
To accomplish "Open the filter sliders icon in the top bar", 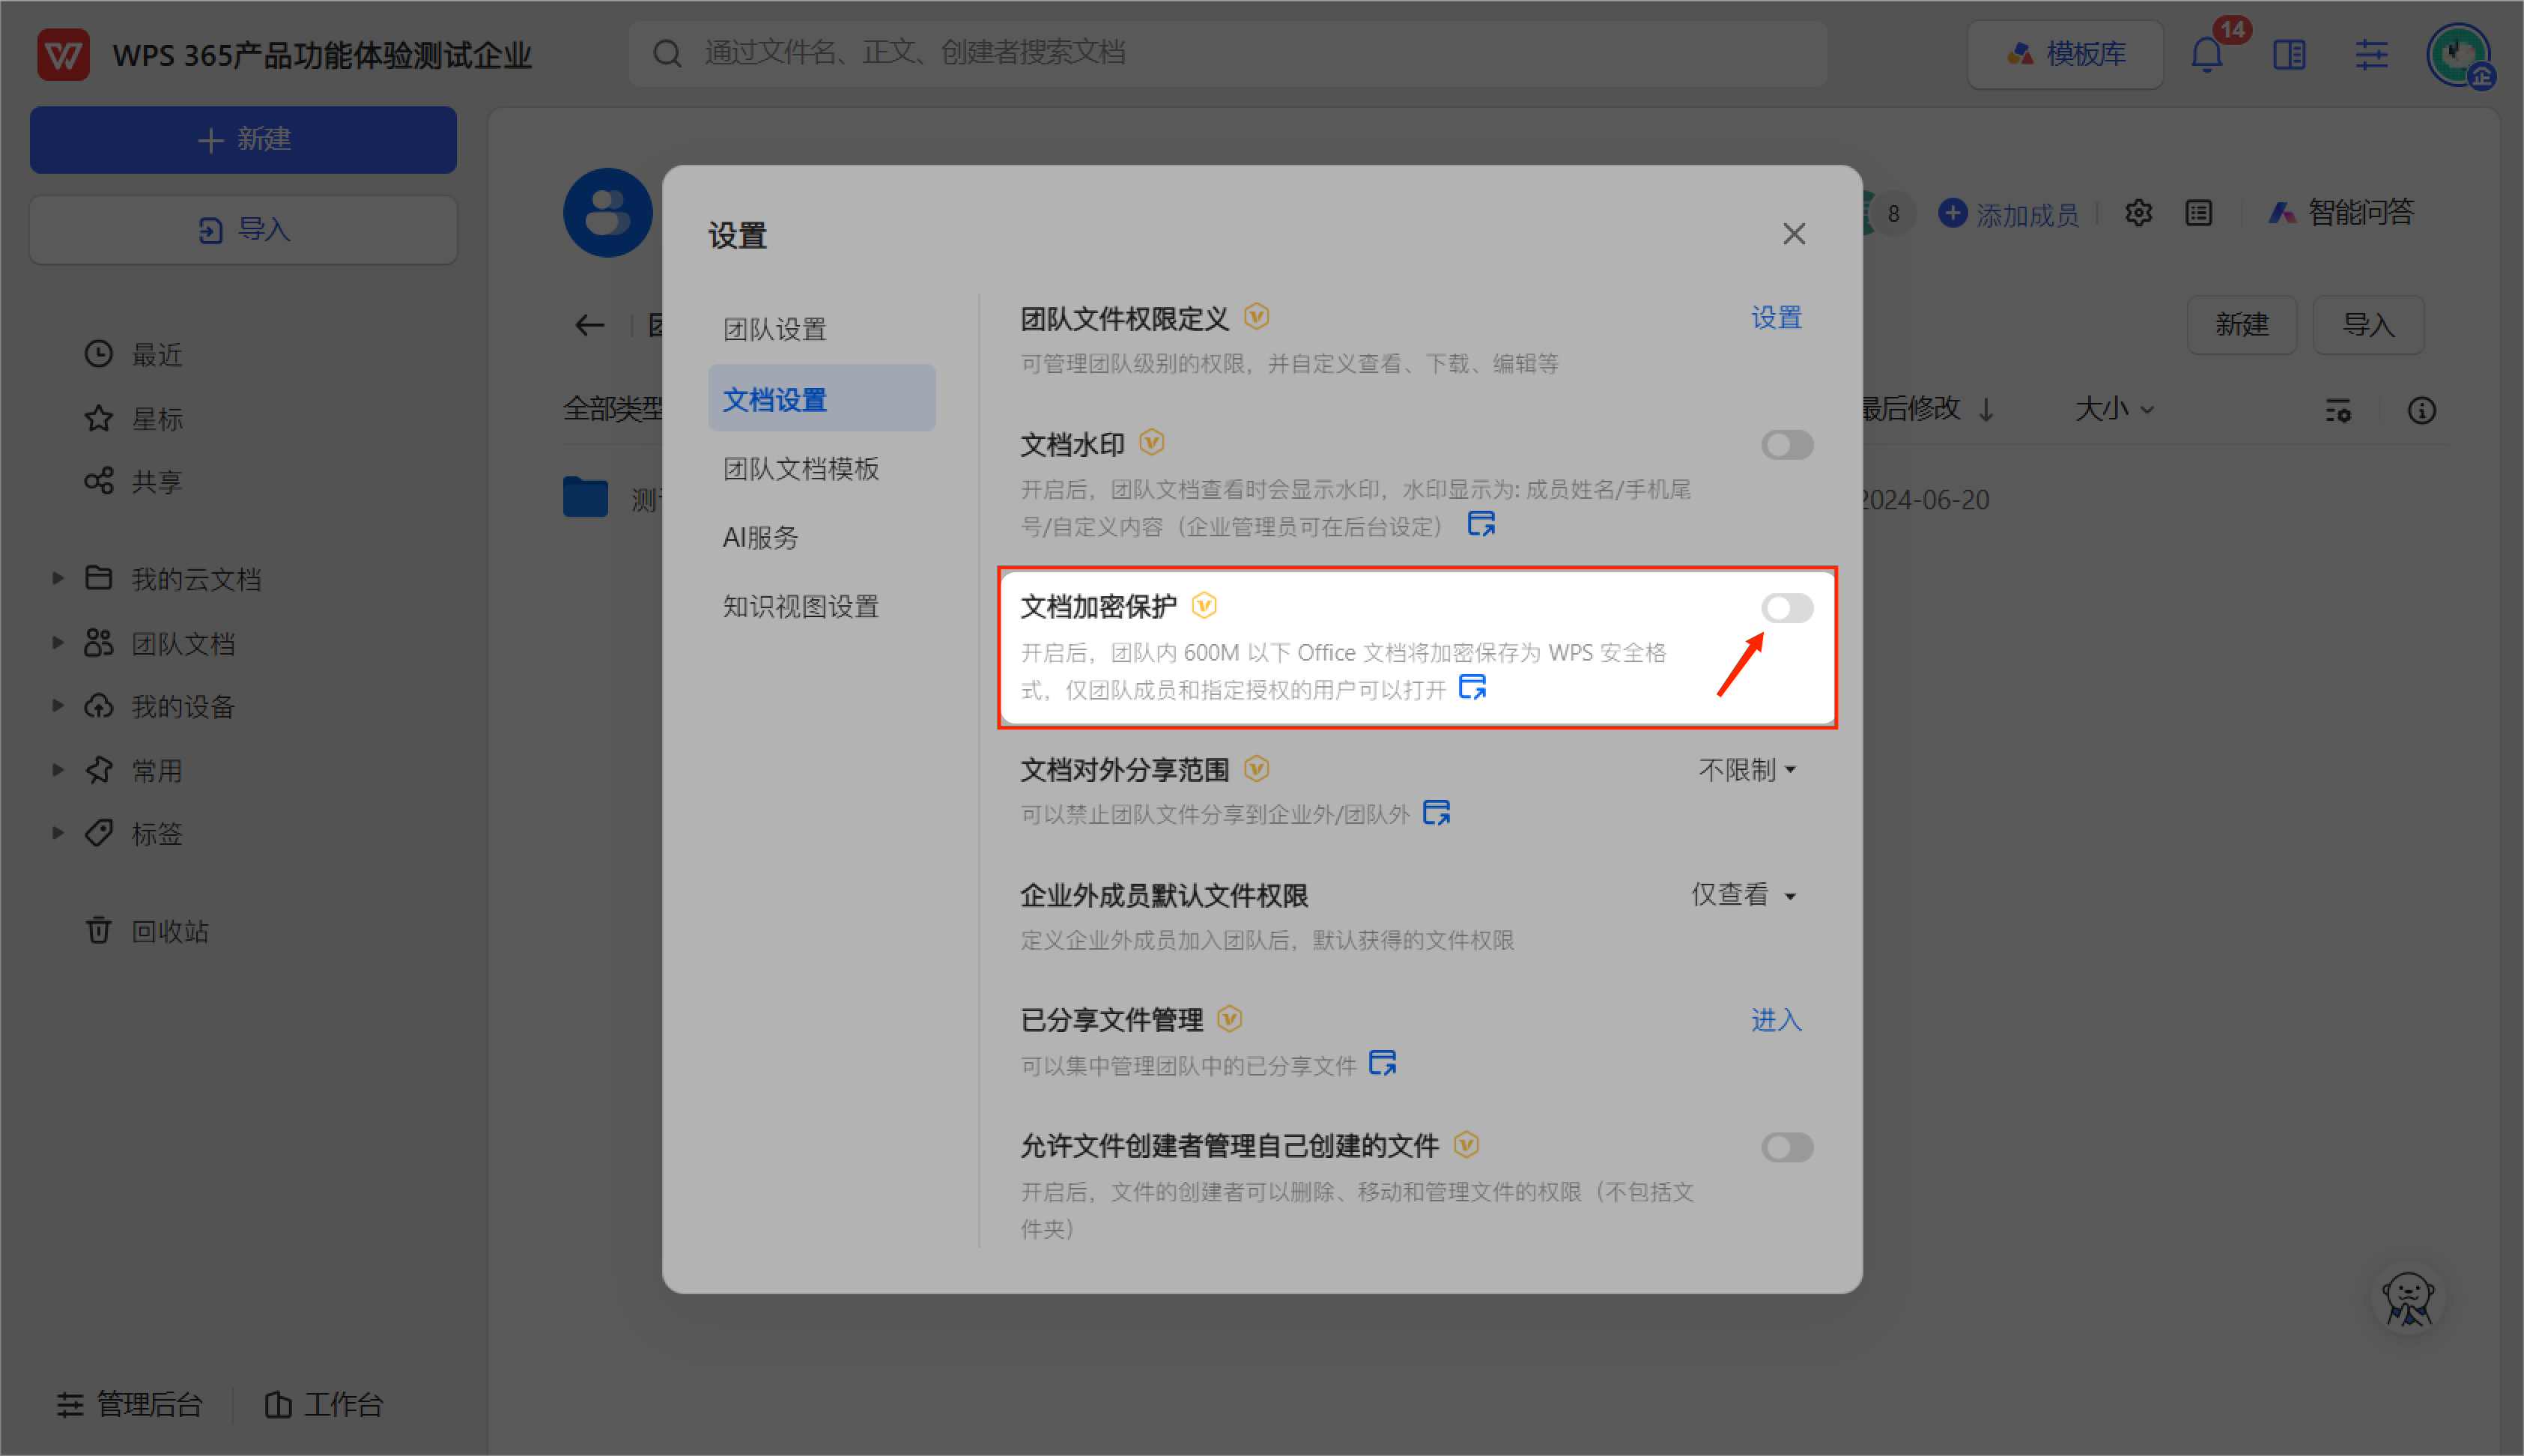I will pyautogui.click(x=2370, y=55).
